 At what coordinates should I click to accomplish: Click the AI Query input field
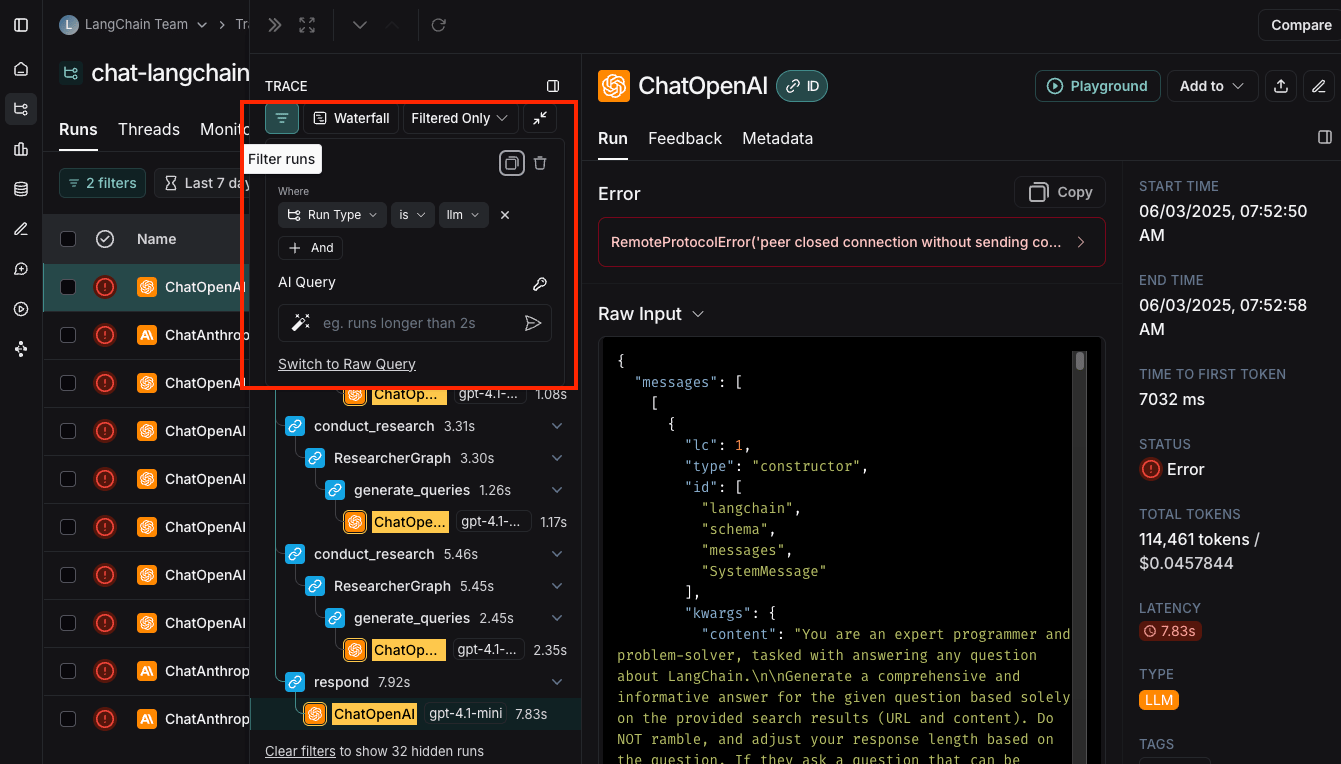click(x=414, y=323)
